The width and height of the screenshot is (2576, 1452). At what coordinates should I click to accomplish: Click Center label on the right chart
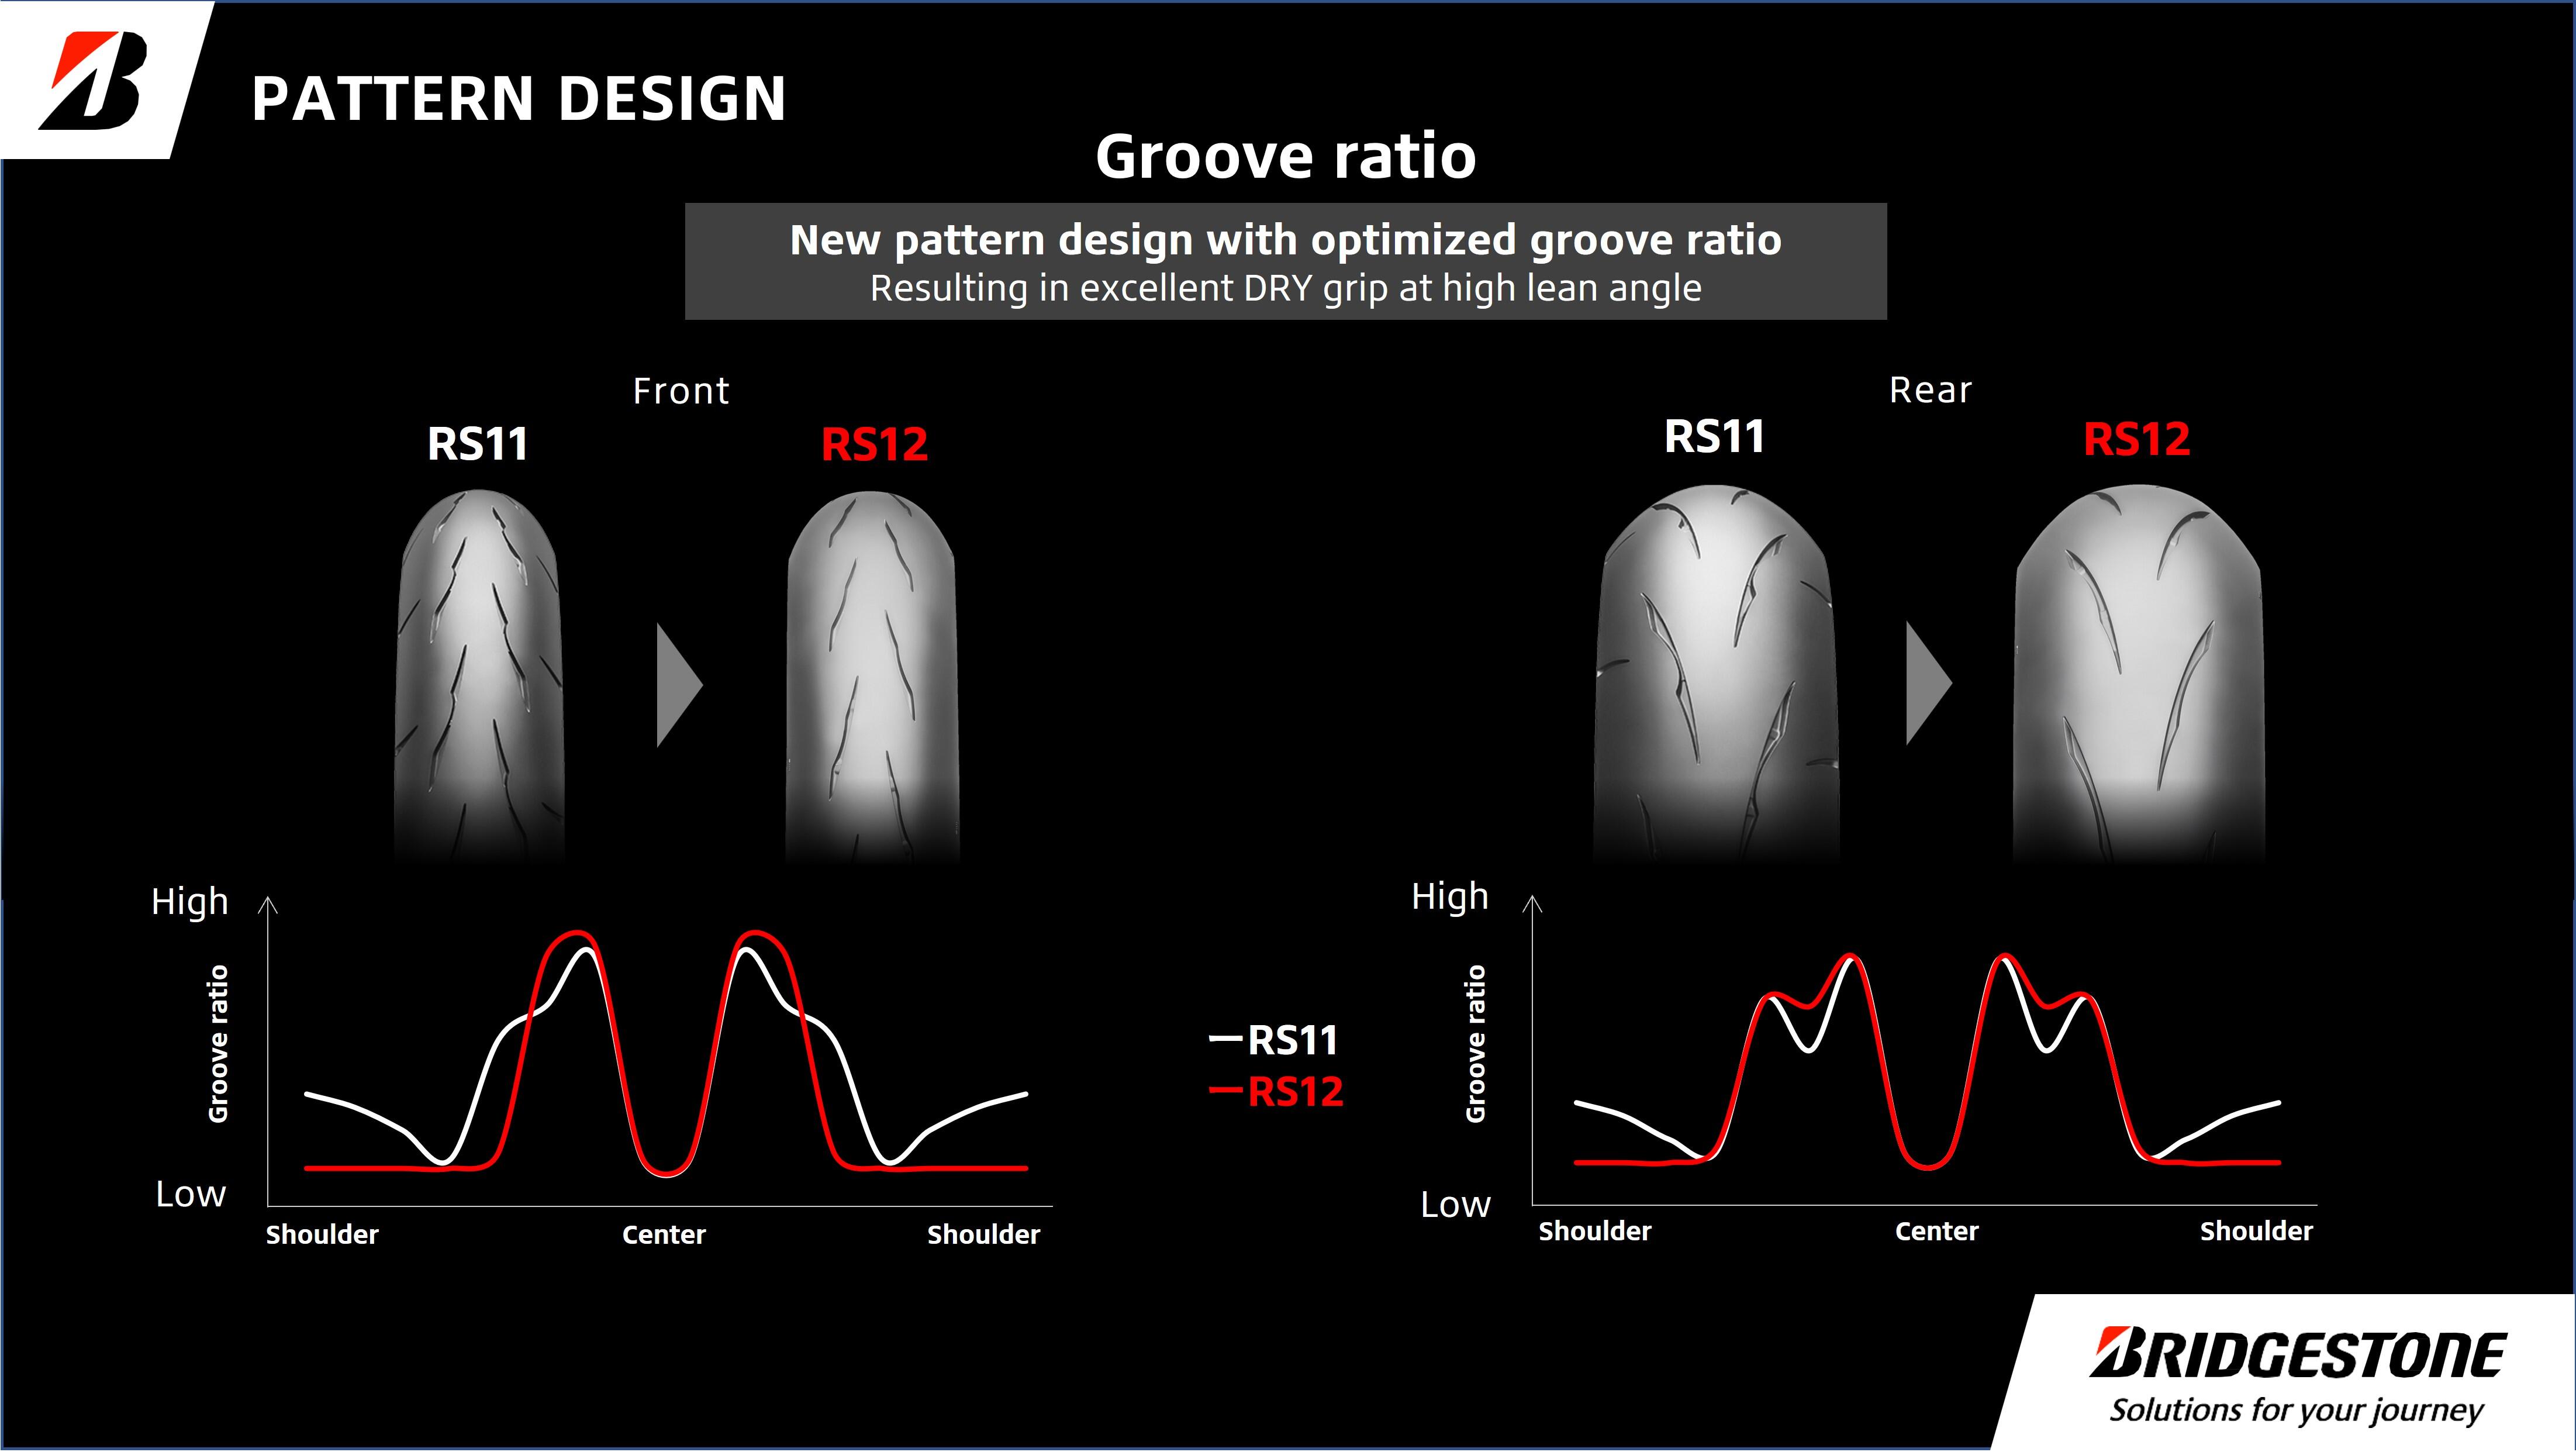(1936, 1232)
